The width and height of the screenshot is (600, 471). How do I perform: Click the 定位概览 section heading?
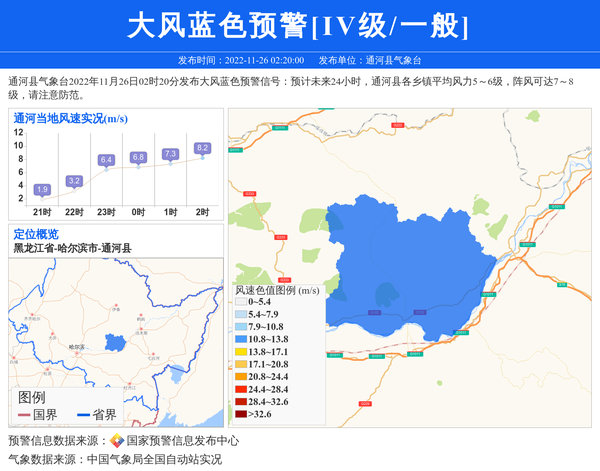pyautogui.click(x=36, y=234)
